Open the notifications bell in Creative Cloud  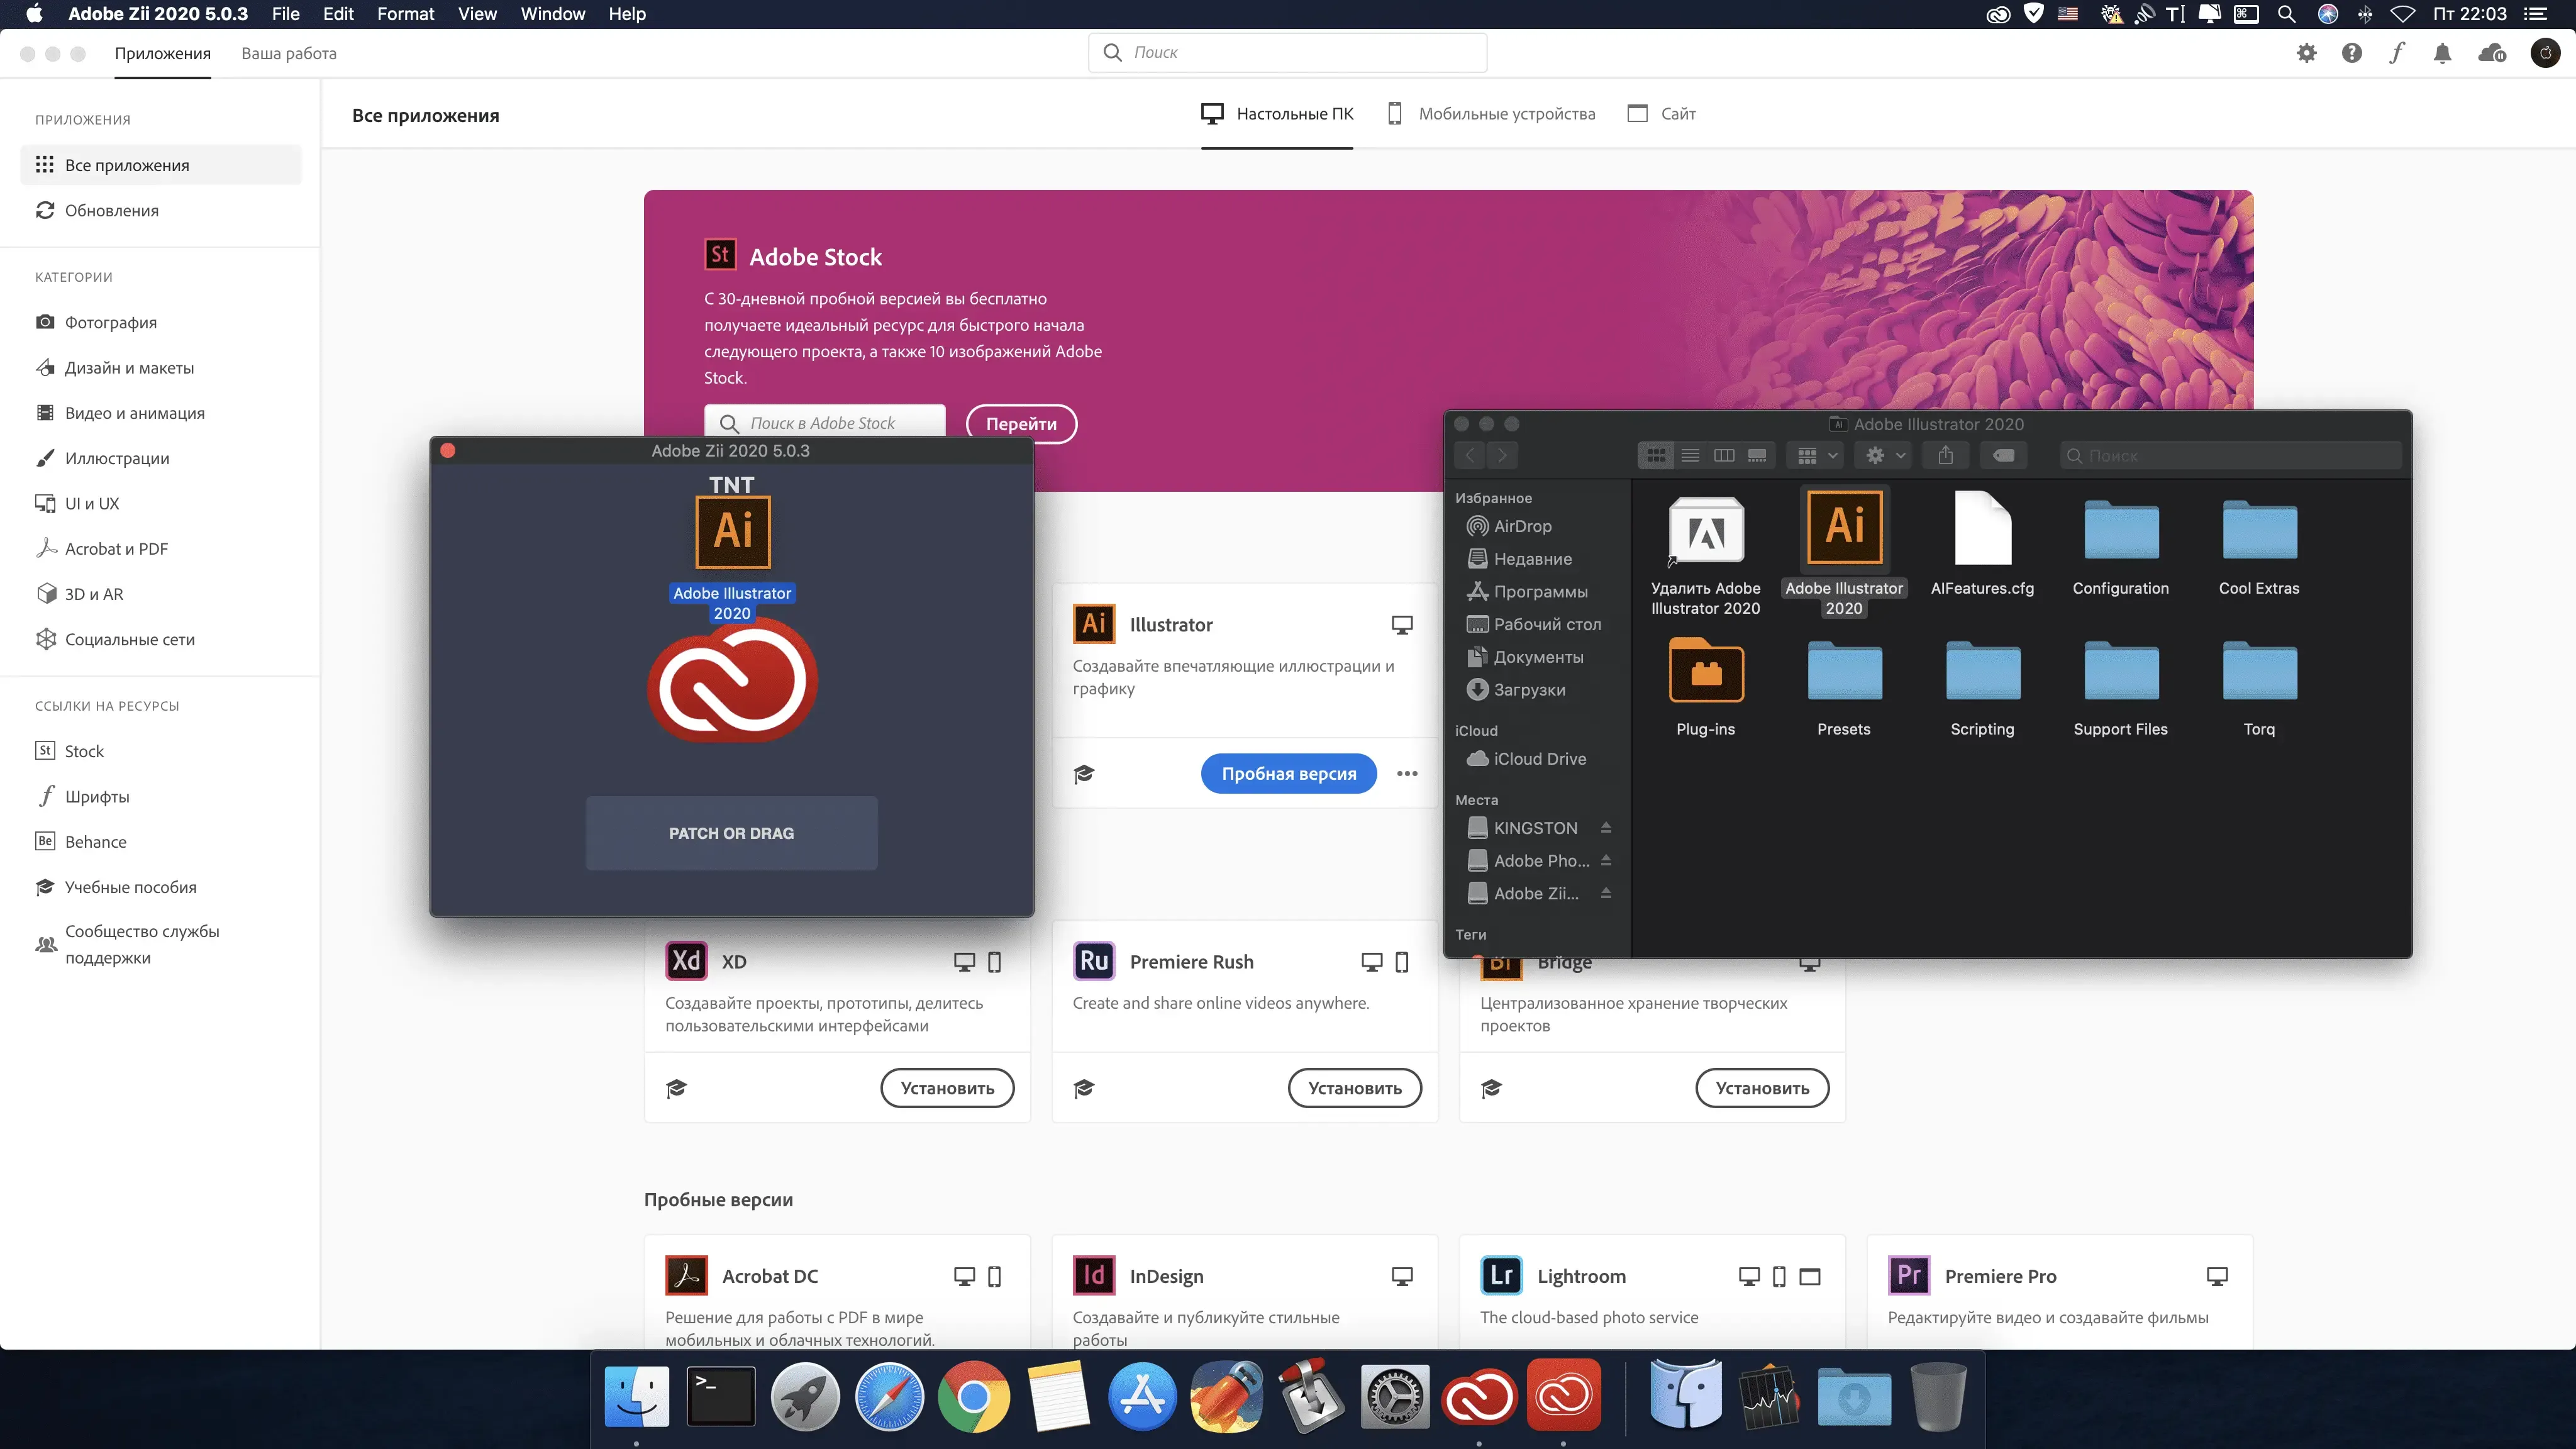point(2442,53)
